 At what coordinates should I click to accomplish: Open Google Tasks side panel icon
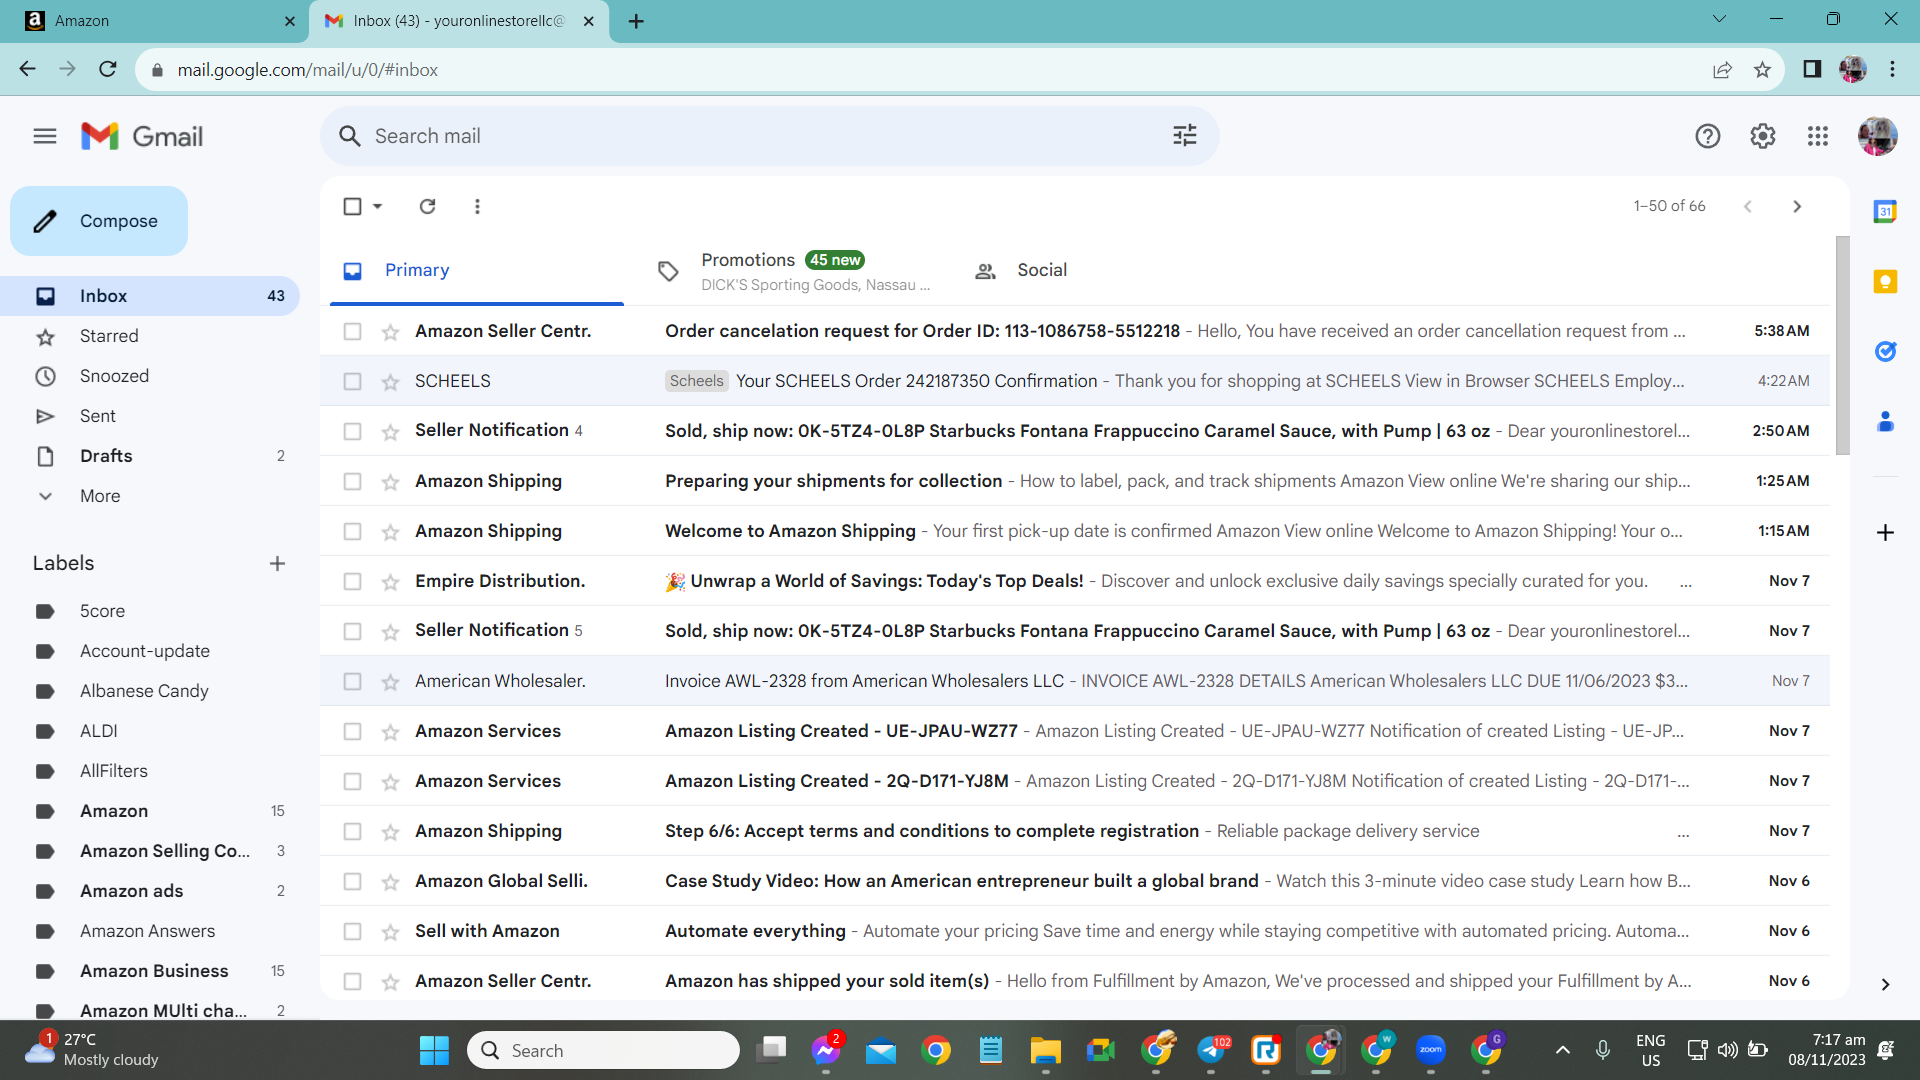point(1885,351)
